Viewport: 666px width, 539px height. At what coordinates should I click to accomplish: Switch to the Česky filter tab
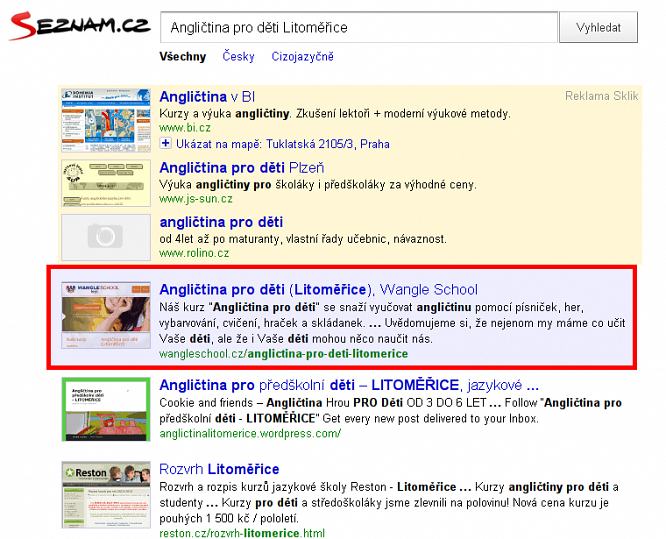(x=238, y=56)
